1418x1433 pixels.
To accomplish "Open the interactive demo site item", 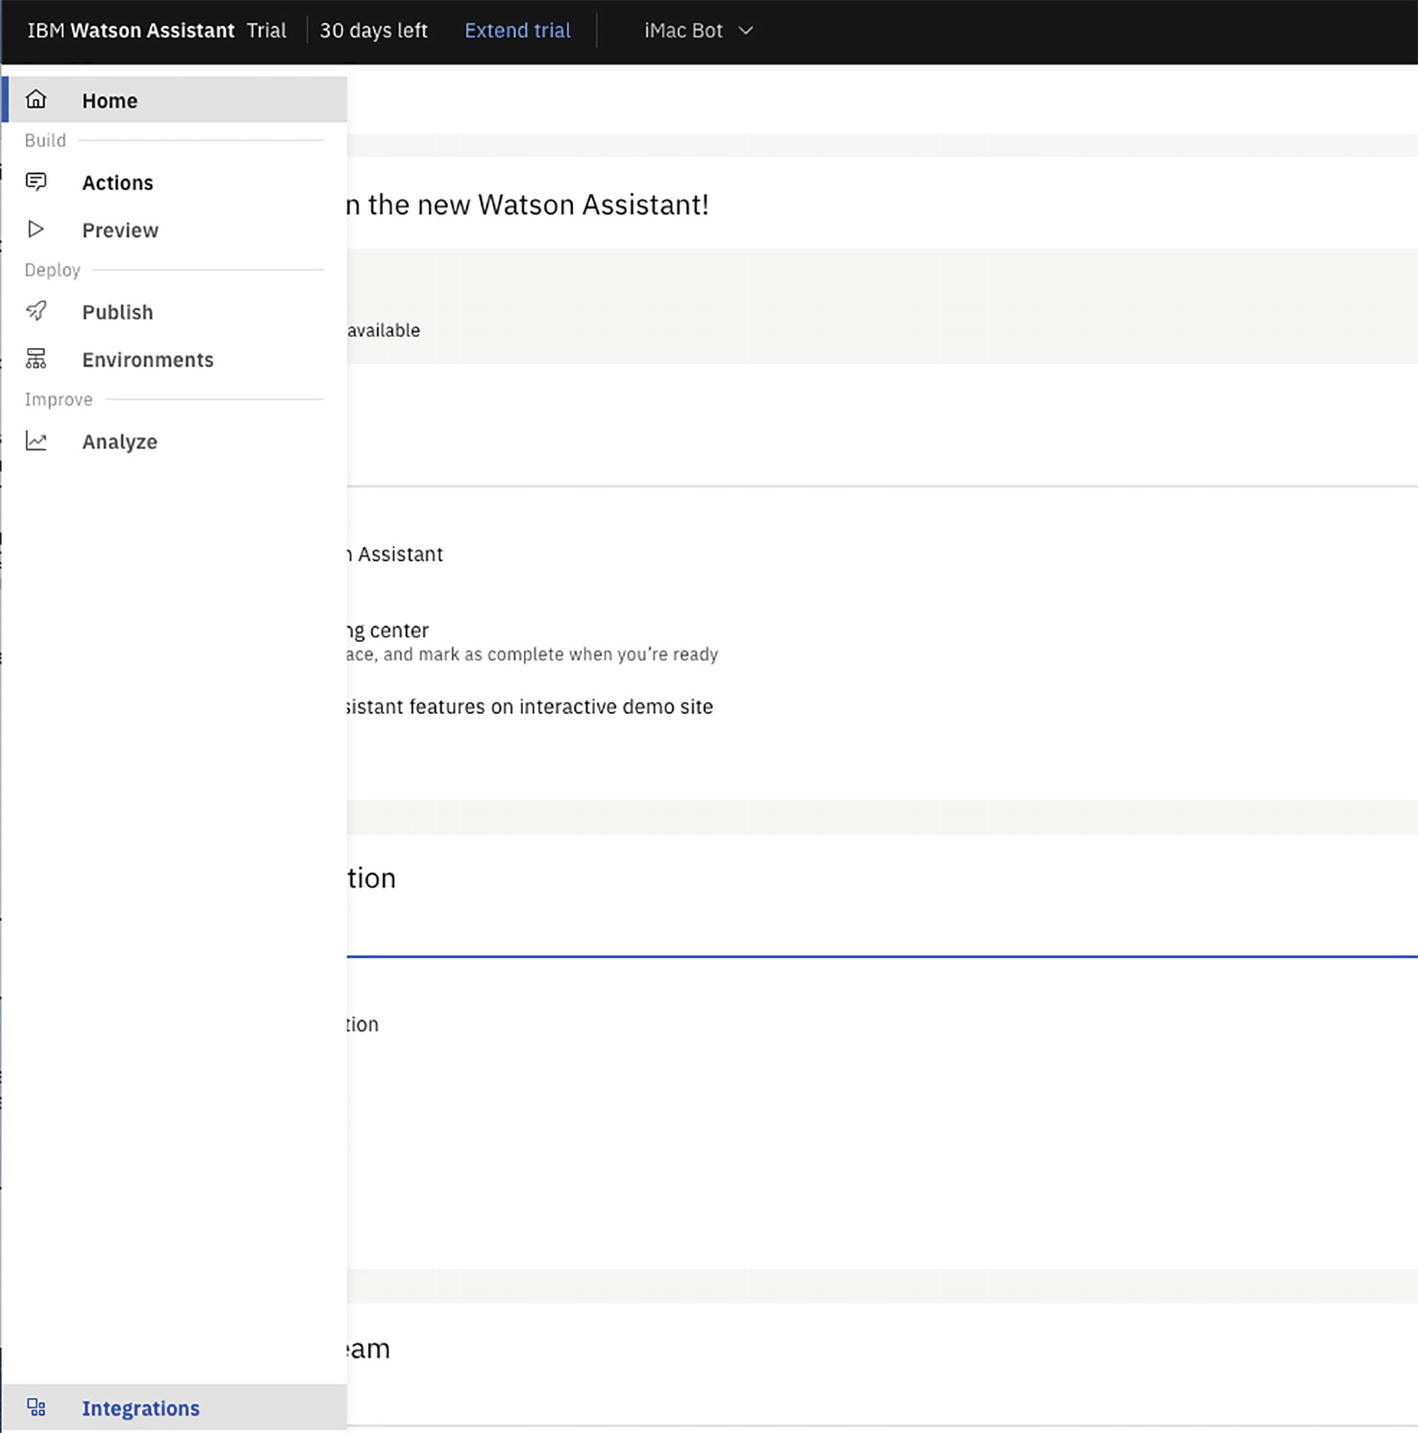I will click(x=530, y=707).
